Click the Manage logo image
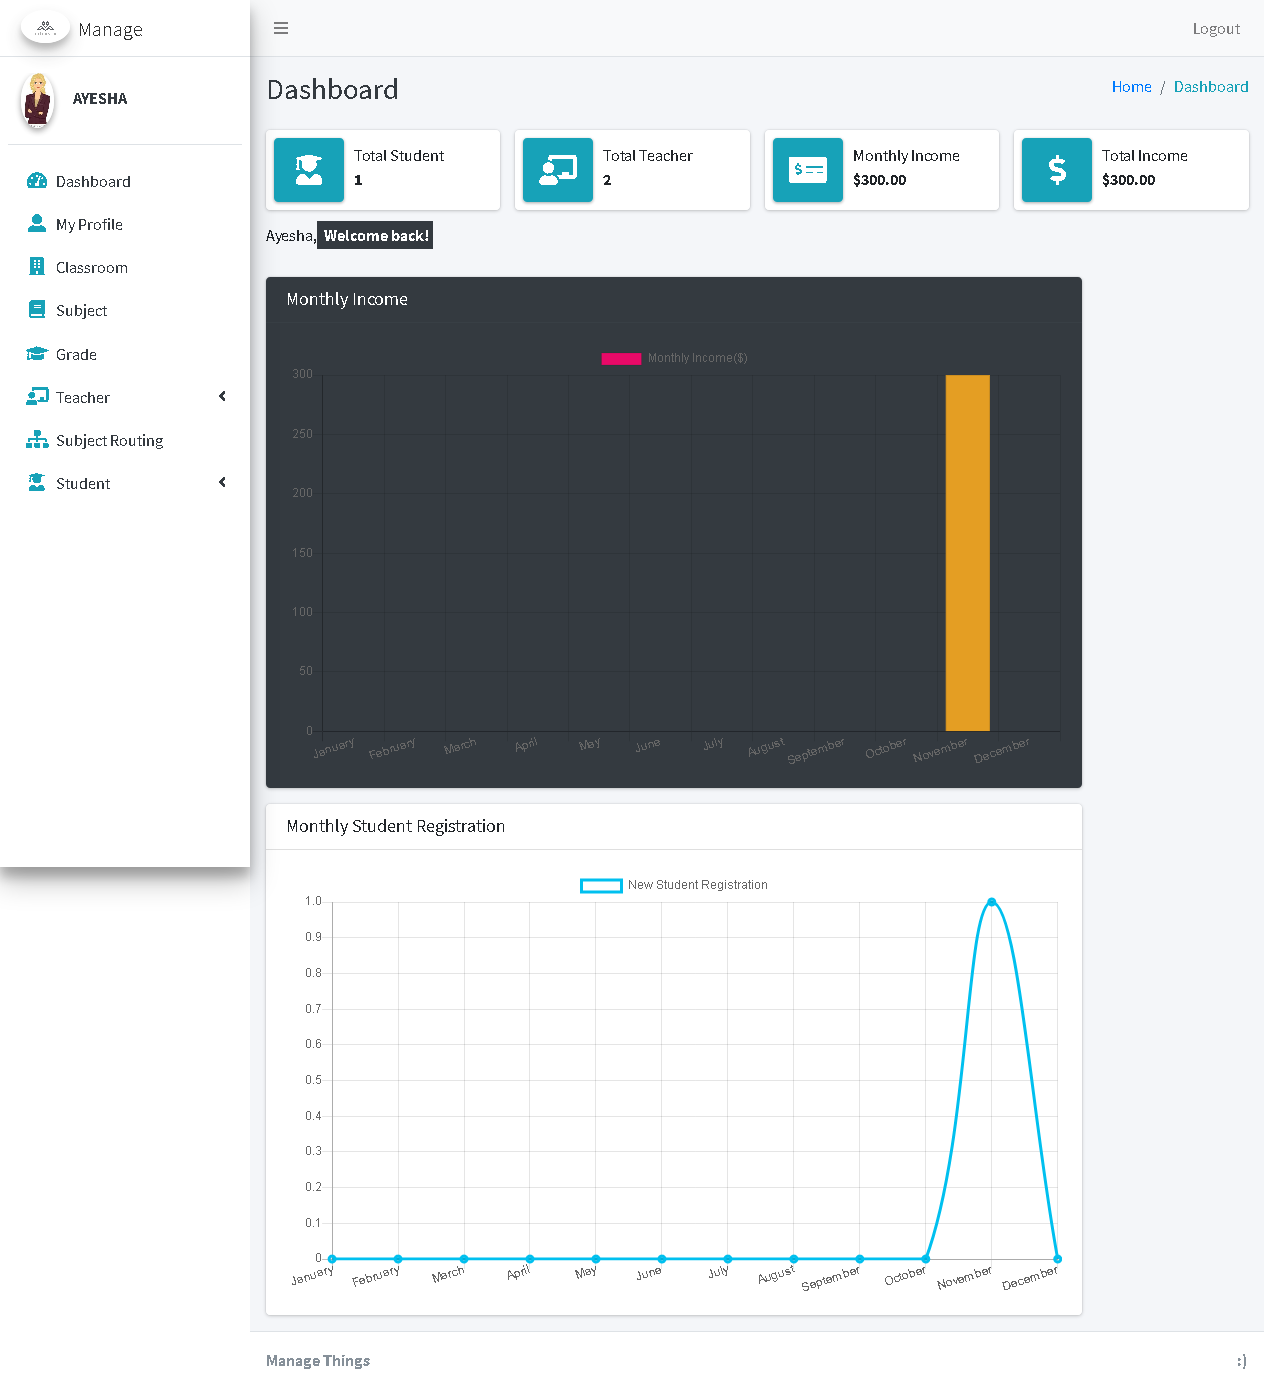 (x=45, y=27)
